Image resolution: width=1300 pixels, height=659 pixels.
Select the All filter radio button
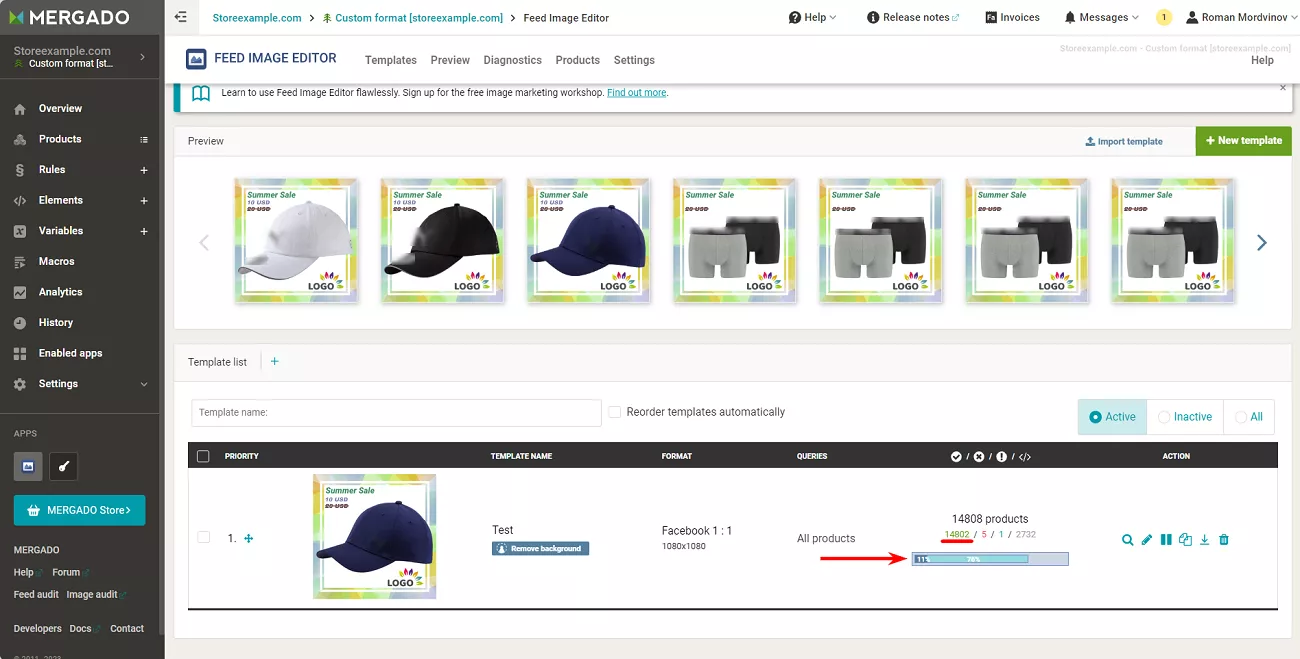click(x=1241, y=417)
